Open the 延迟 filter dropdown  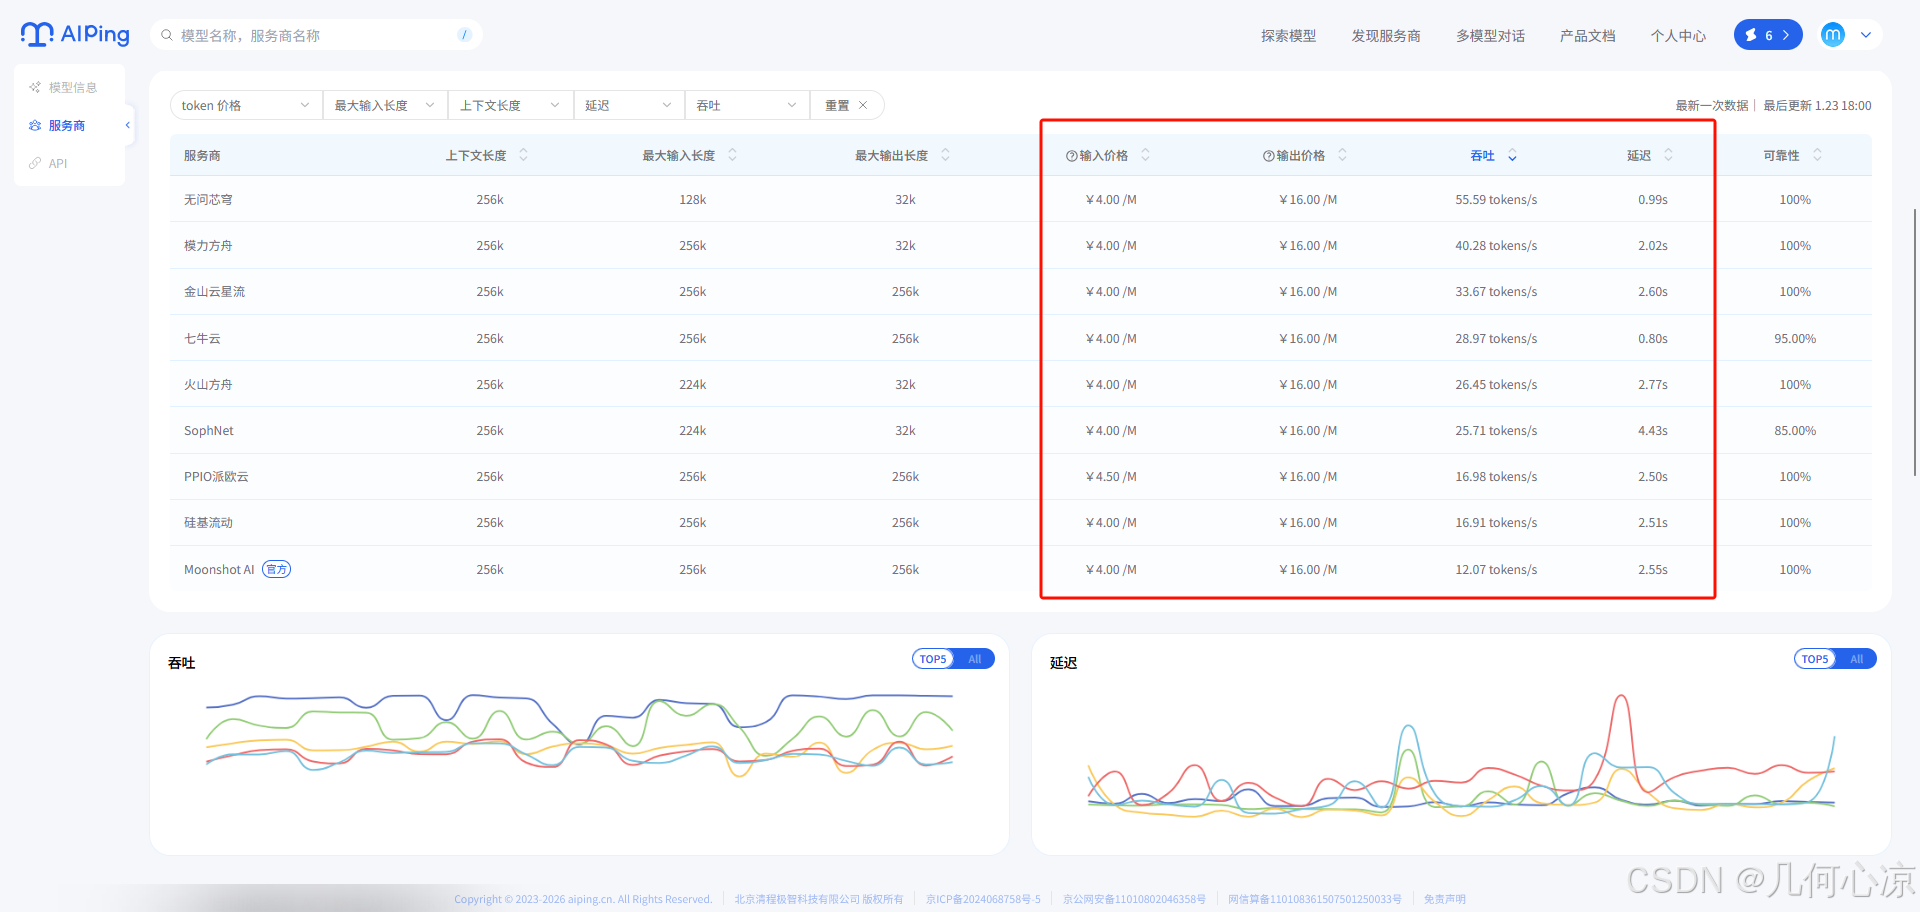(629, 105)
